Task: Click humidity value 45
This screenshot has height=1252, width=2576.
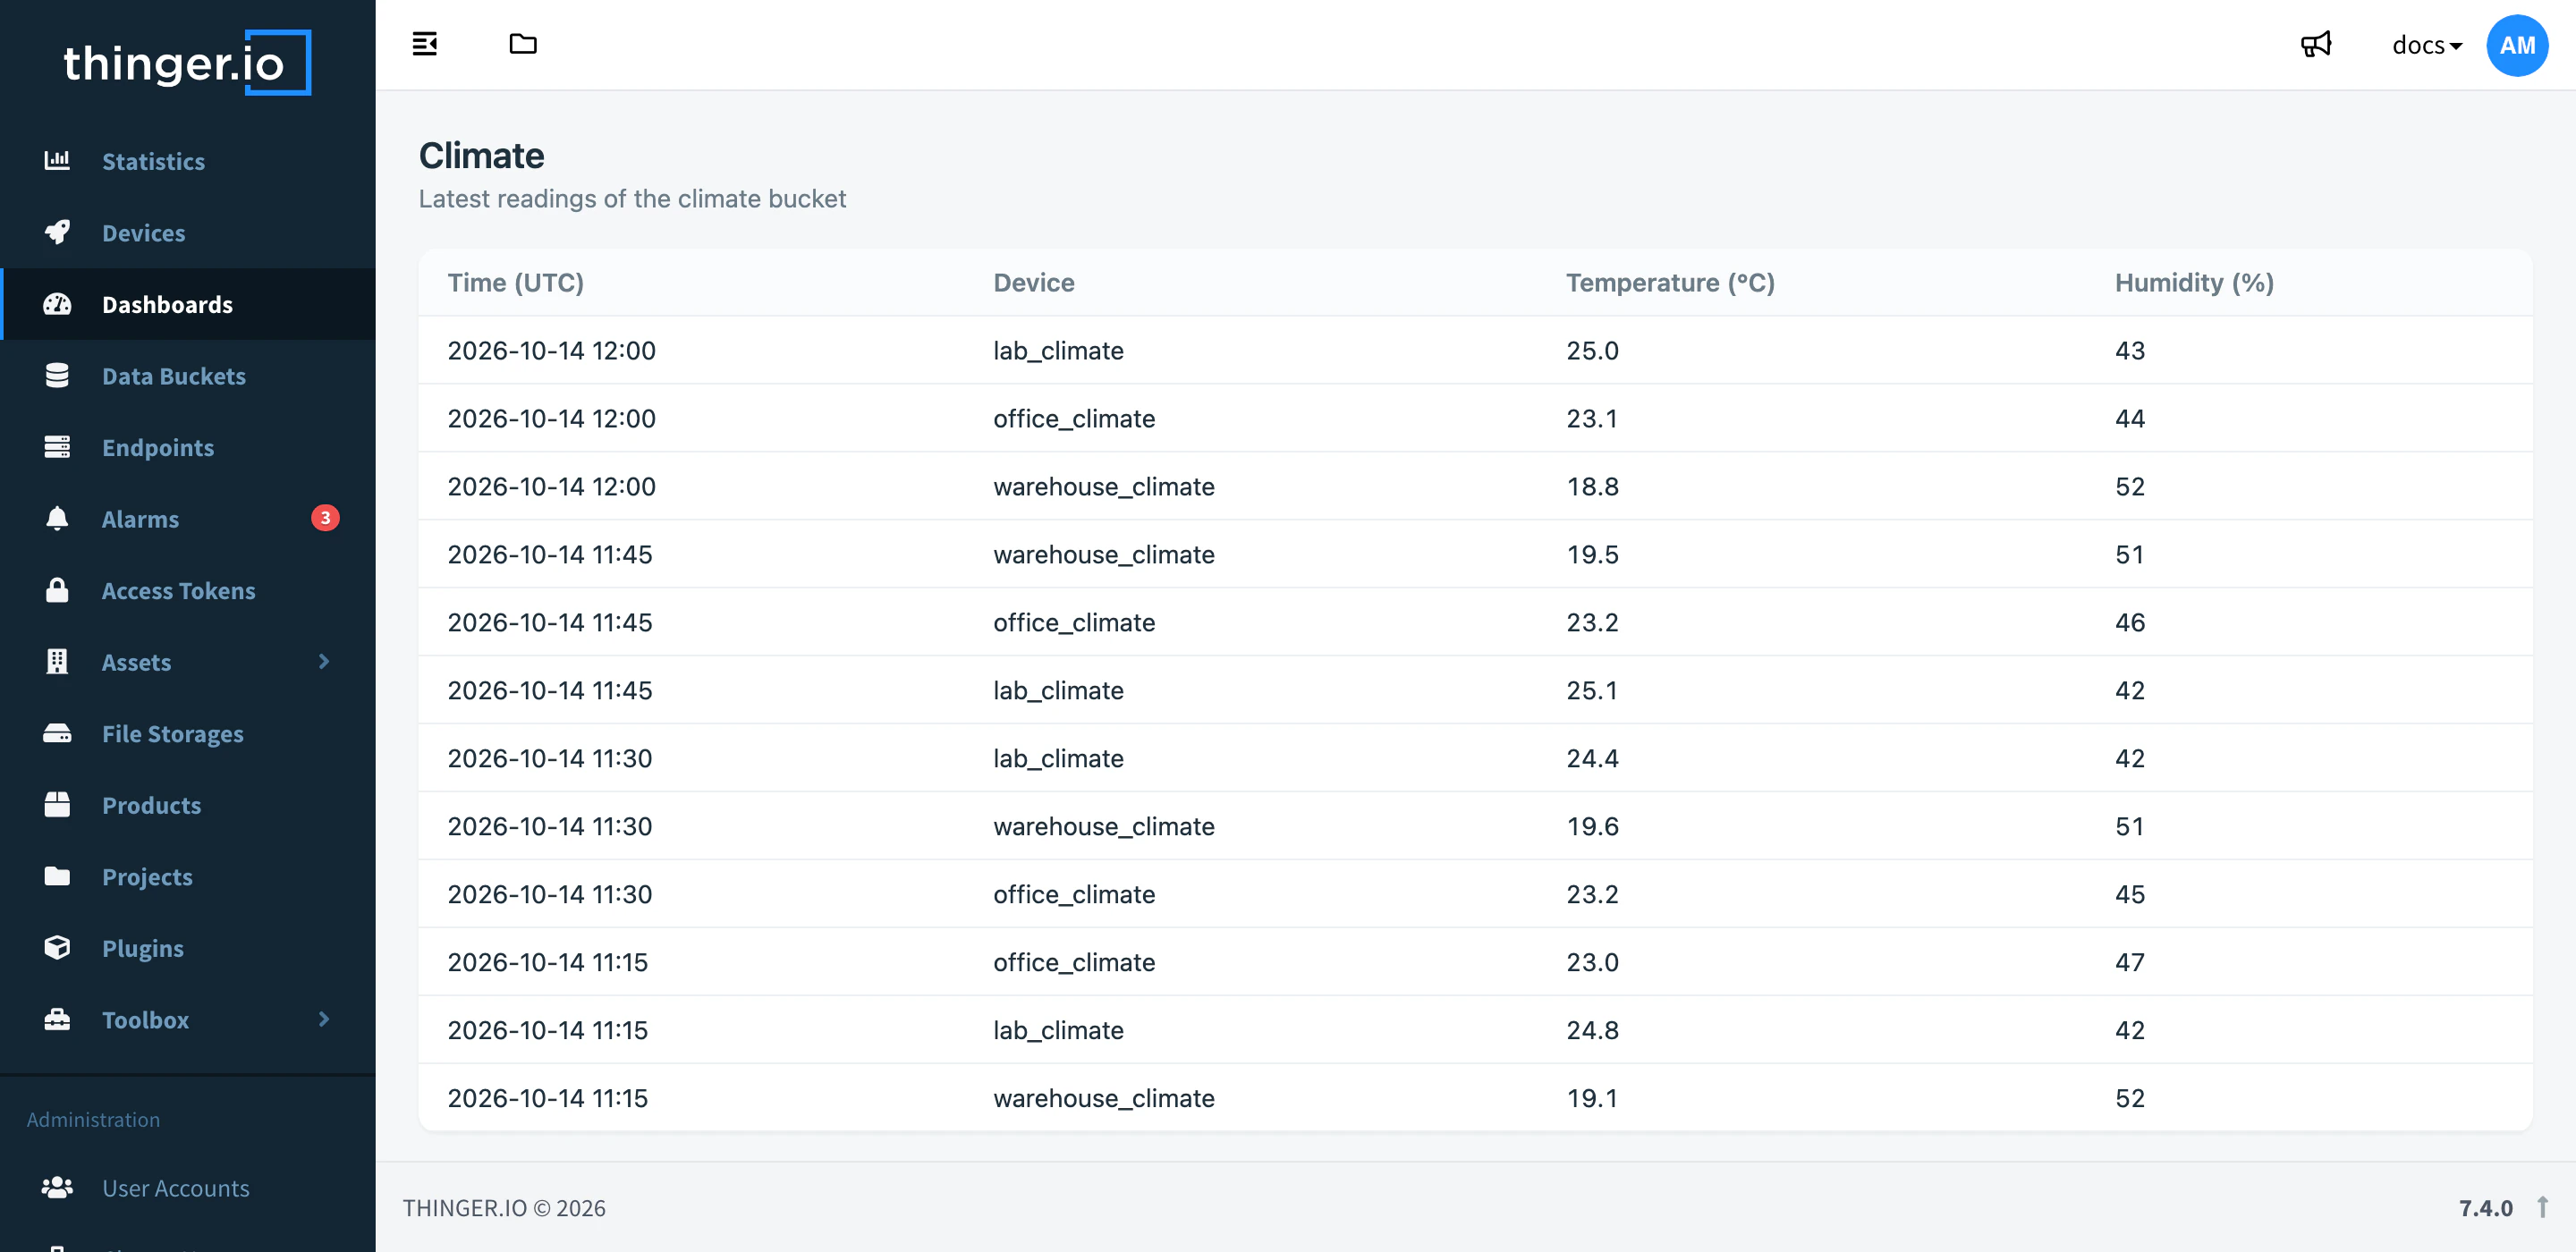Action: click(2129, 894)
